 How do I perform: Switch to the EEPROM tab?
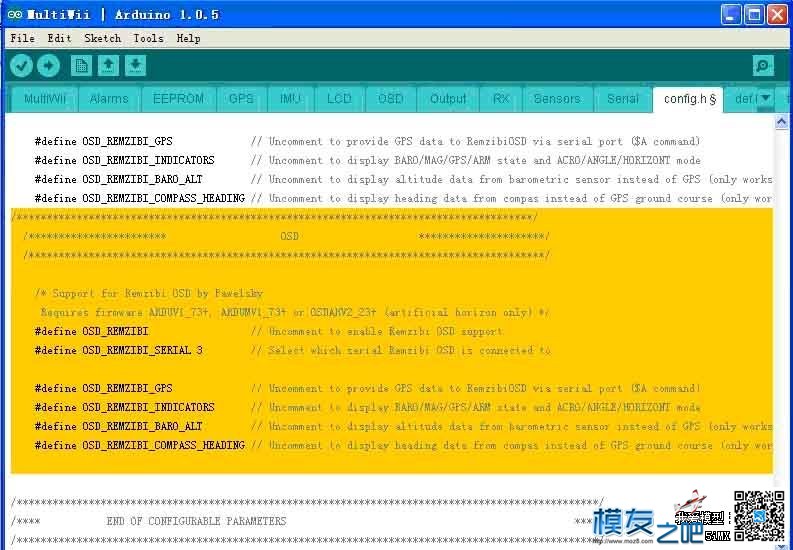click(178, 99)
